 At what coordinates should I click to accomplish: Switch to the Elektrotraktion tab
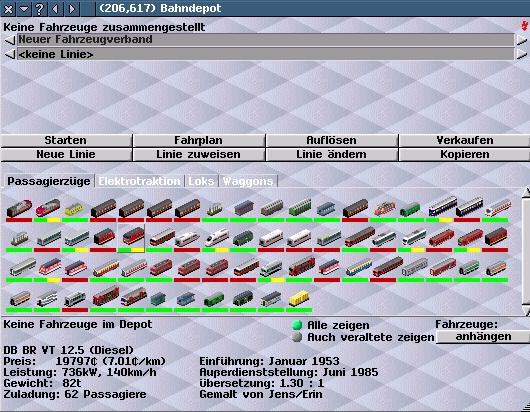tap(139, 181)
